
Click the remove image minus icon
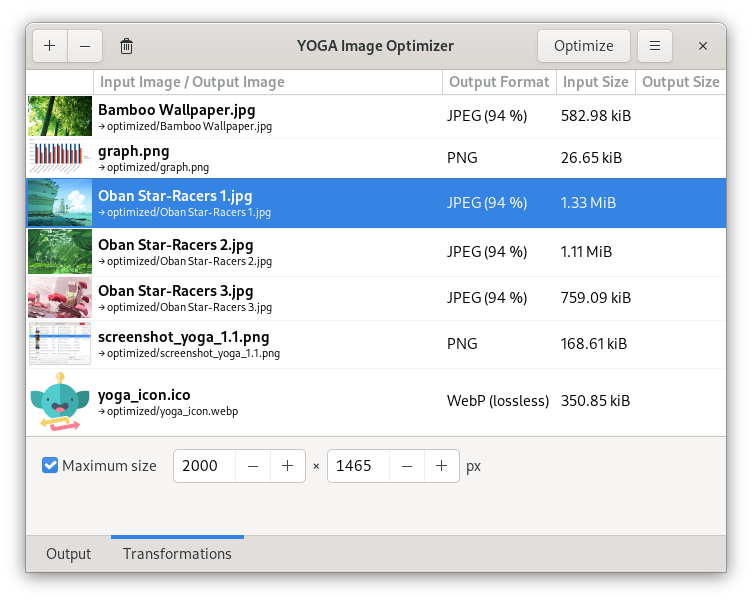click(84, 46)
